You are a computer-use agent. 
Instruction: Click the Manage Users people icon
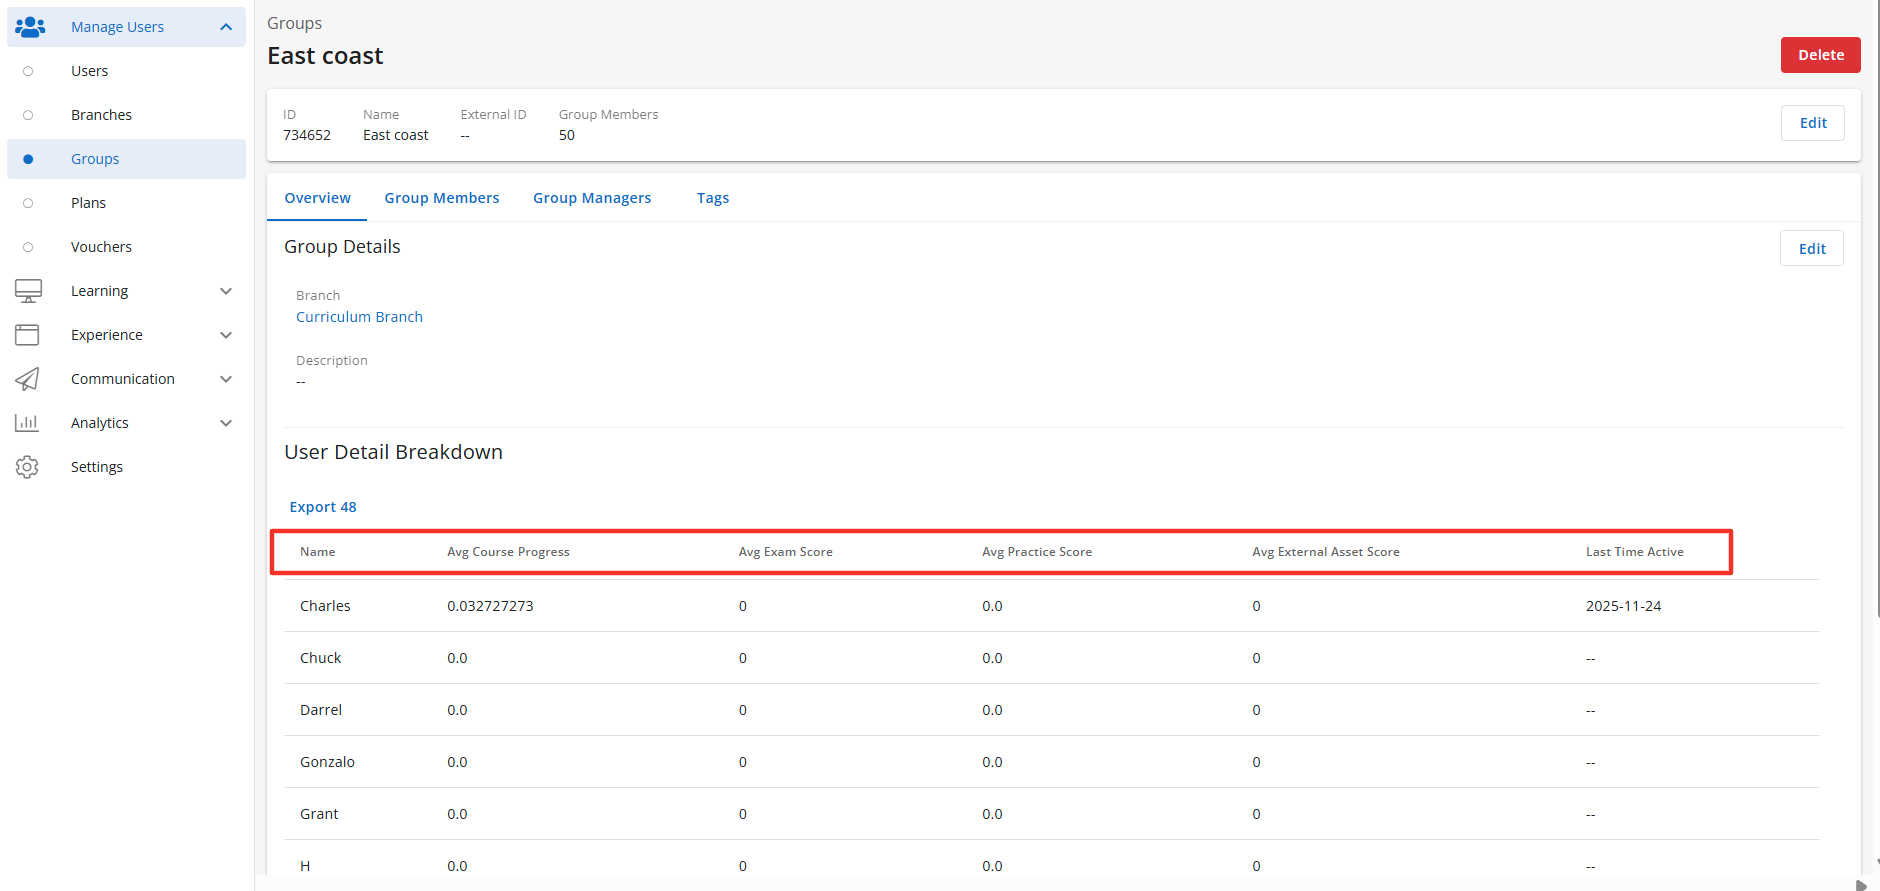click(x=30, y=27)
